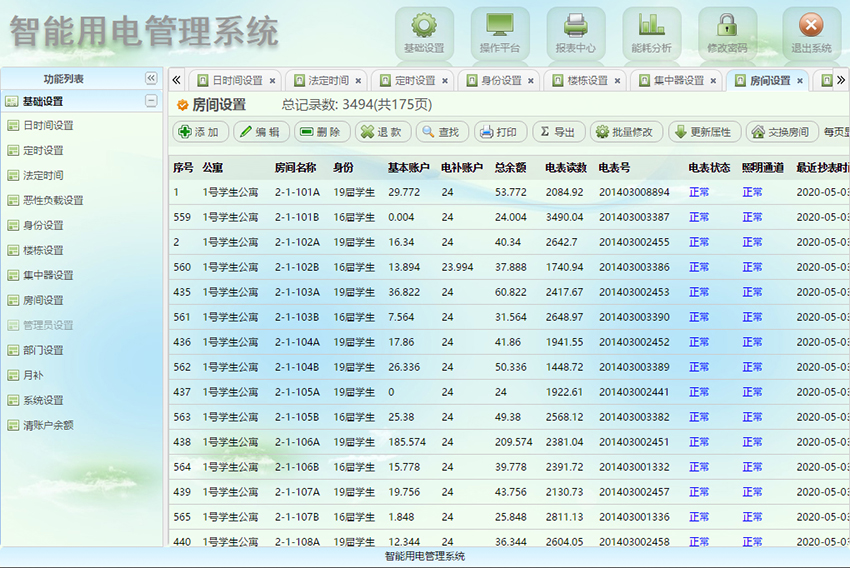This screenshot has width=850, height=568.
Task: Open the 操作平台 monitor icon
Action: [500, 26]
